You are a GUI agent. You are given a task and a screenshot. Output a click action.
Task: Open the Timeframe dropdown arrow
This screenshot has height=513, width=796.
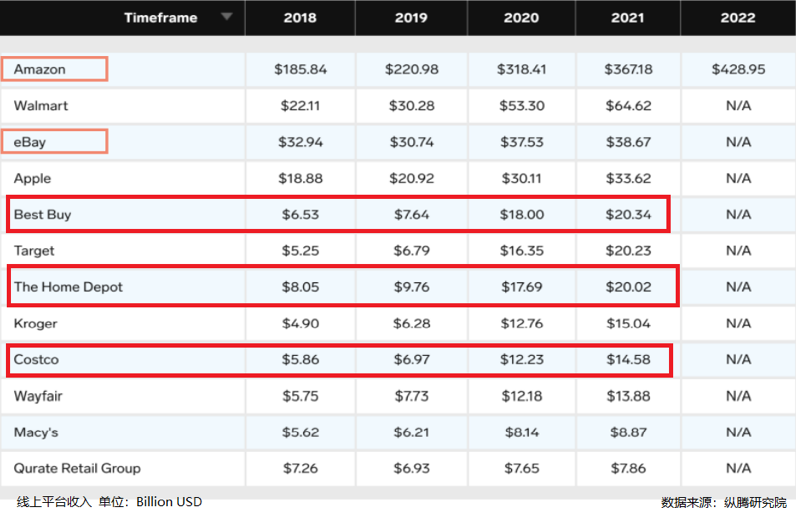[227, 17]
